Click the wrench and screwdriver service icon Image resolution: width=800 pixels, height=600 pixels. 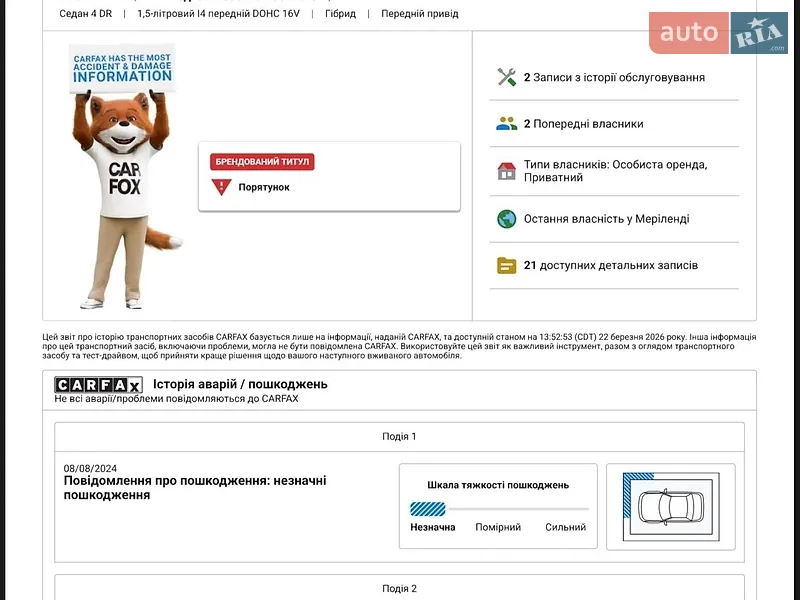click(506, 77)
